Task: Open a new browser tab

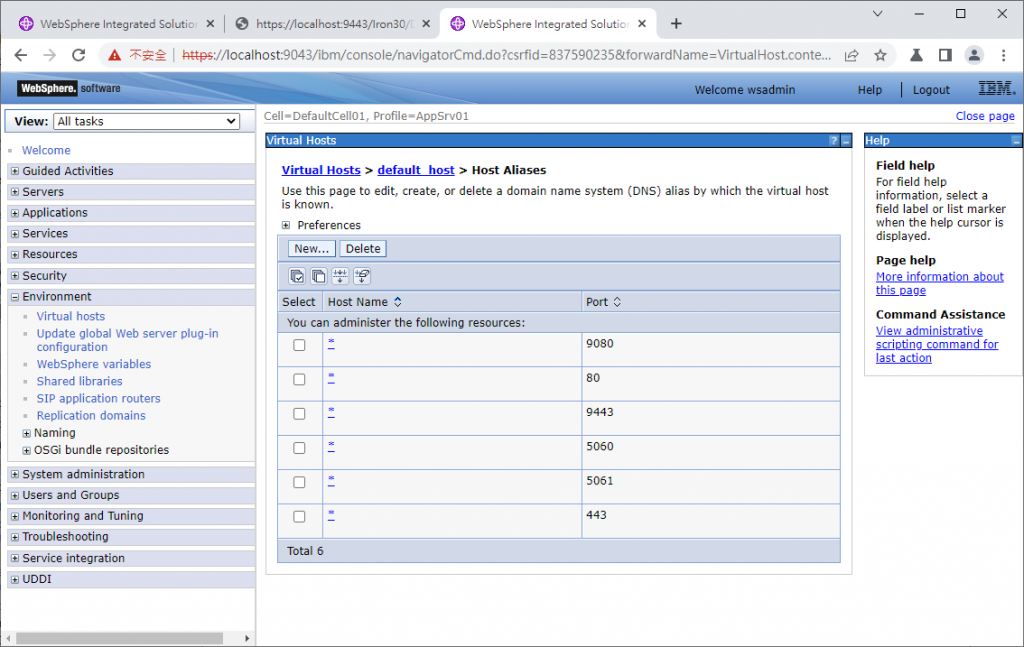Action: tap(676, 24)
